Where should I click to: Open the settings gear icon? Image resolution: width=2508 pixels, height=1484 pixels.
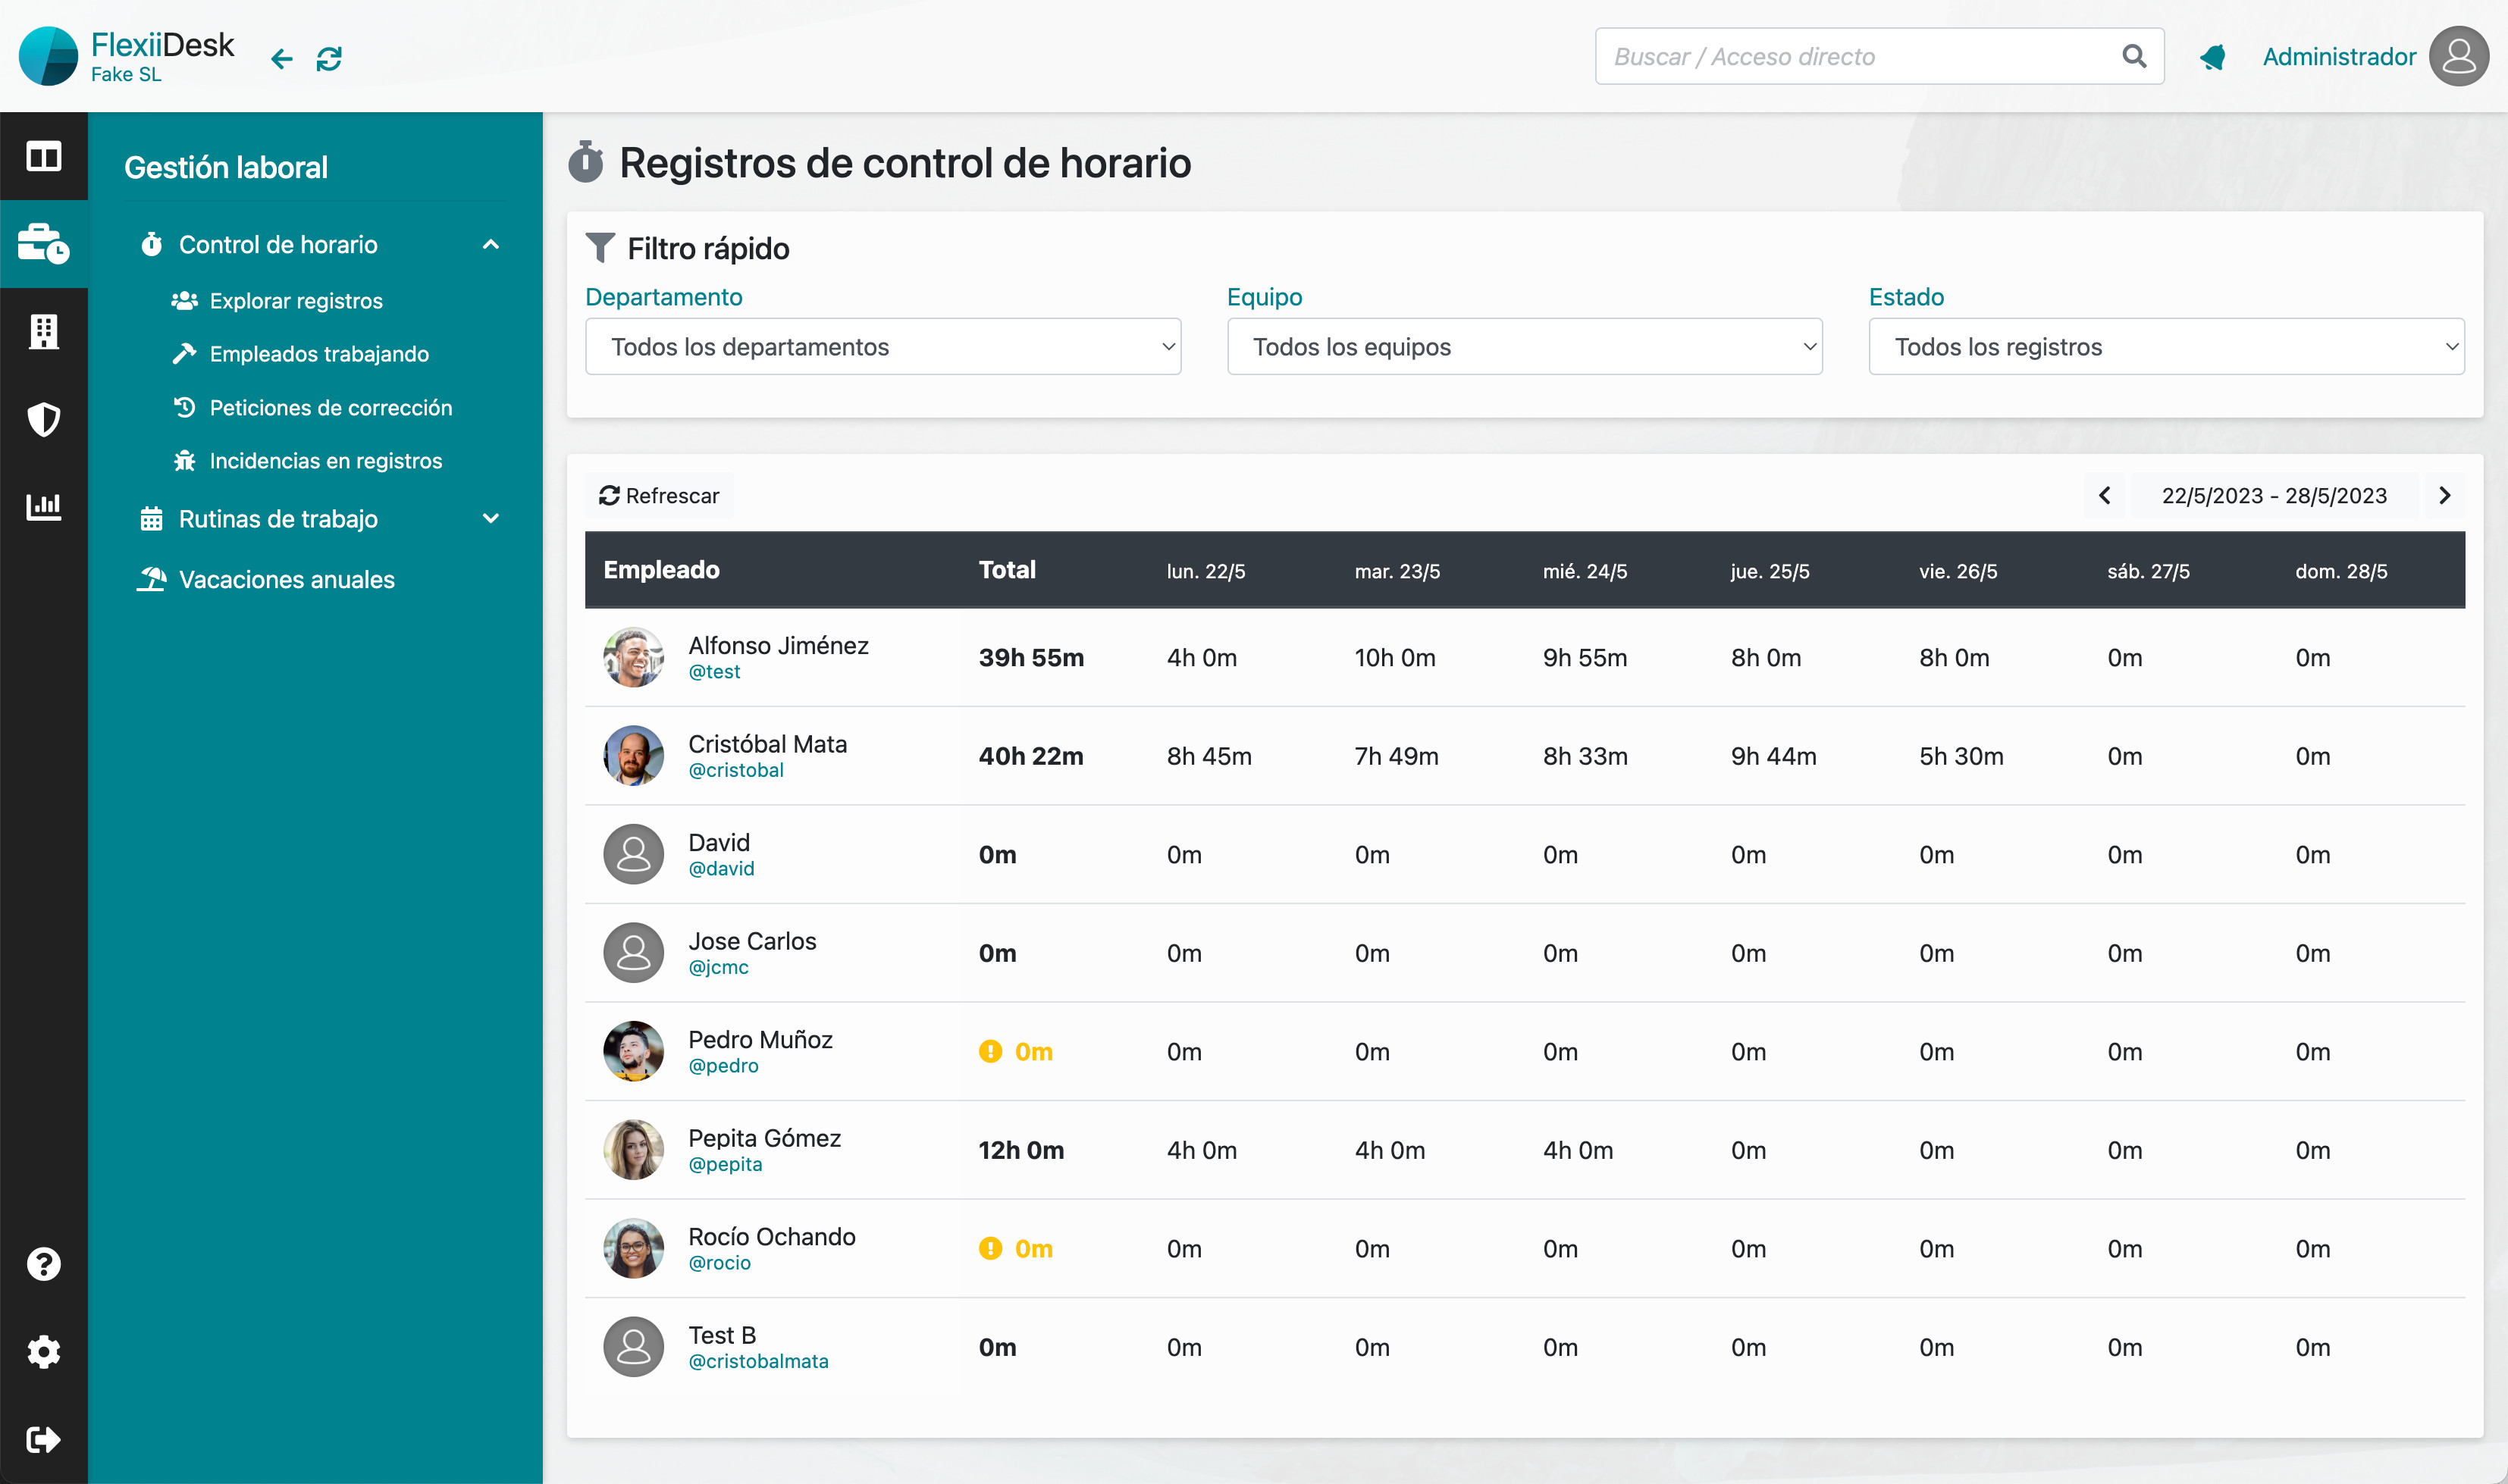(43, 1352)
